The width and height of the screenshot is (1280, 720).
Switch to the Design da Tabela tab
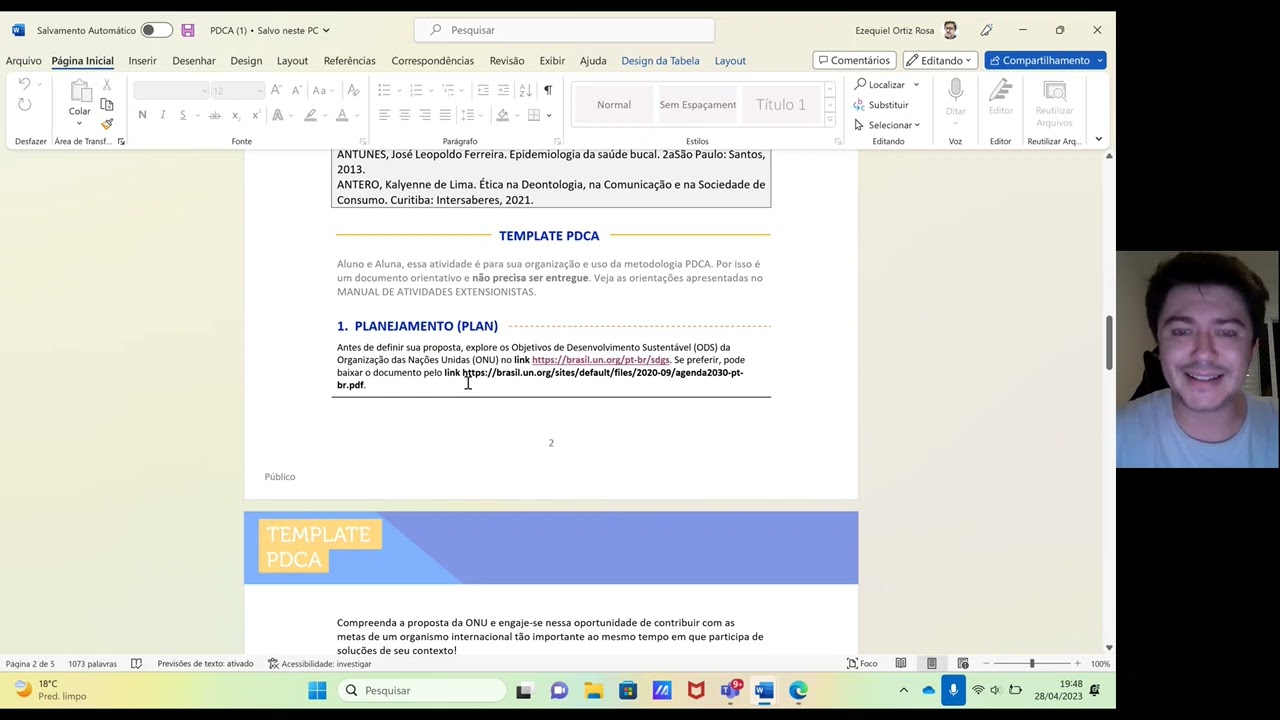pyautogui.click(x=660, y=61)
